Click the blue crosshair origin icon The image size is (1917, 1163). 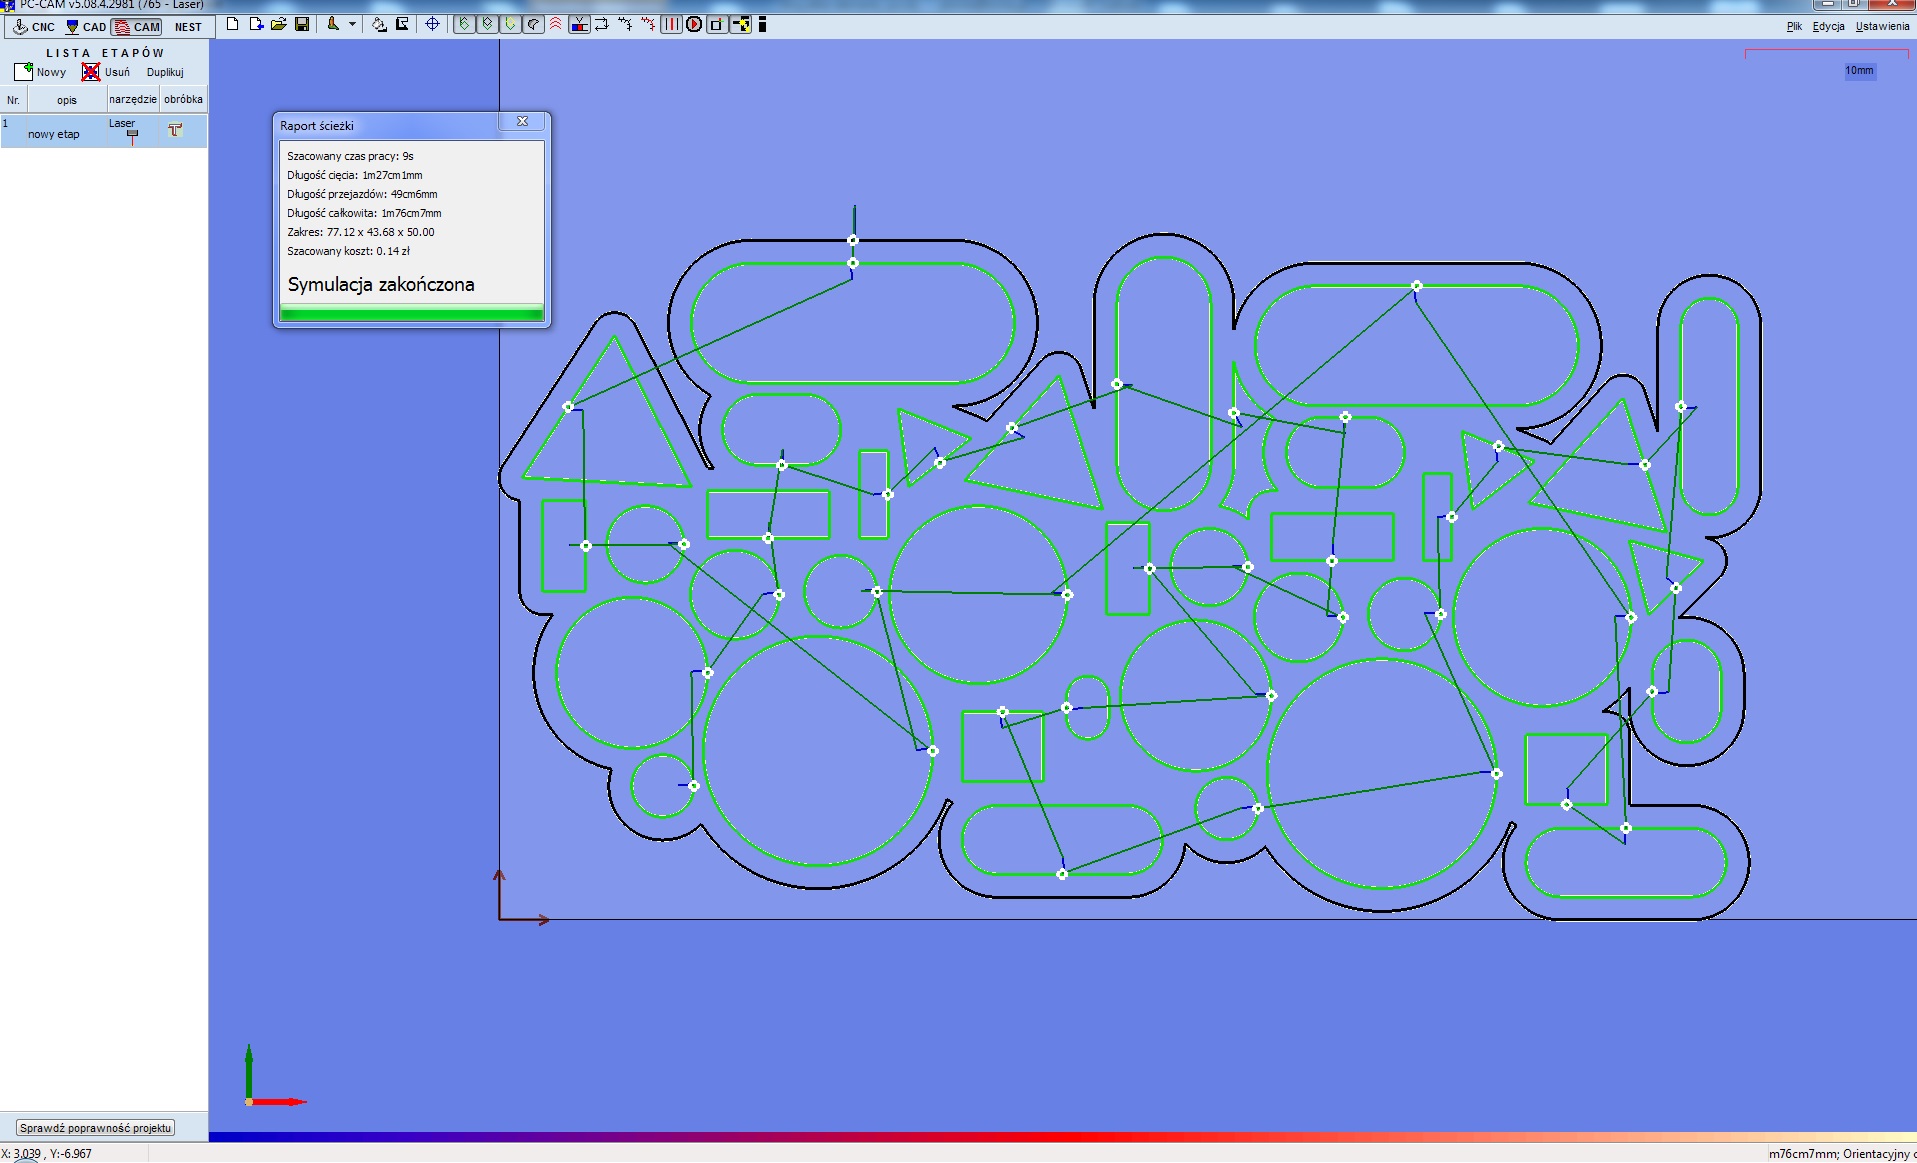tap(432, 24)
